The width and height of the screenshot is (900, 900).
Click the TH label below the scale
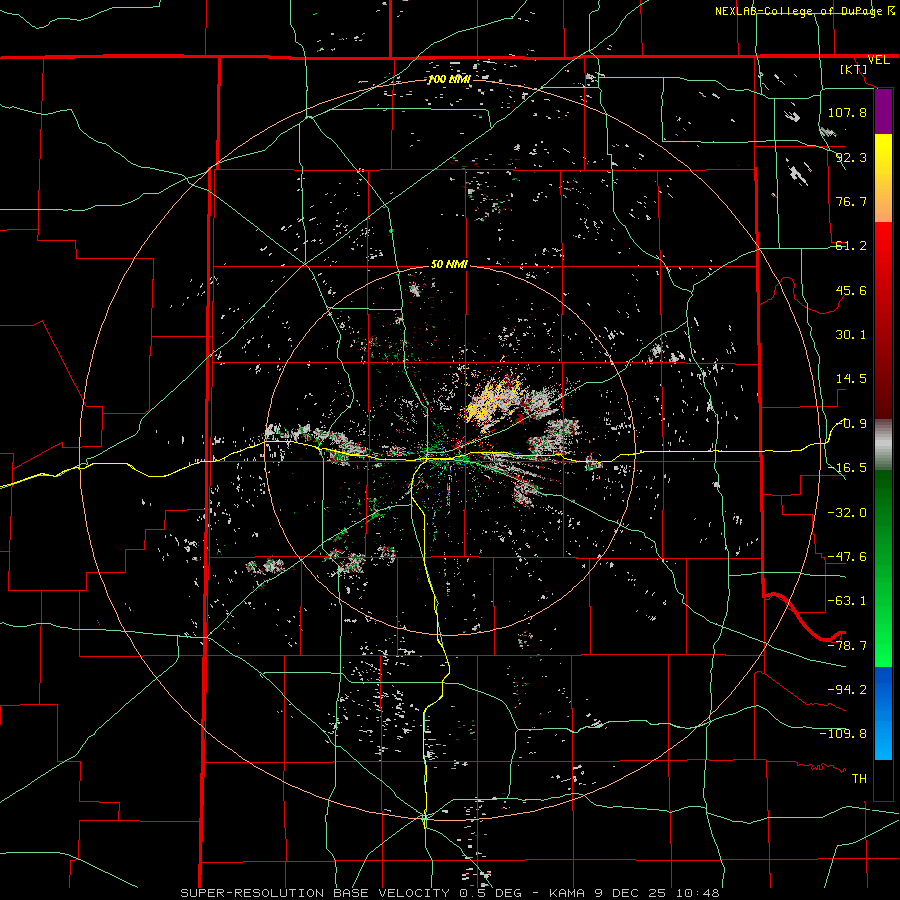[x=859, y=779]
